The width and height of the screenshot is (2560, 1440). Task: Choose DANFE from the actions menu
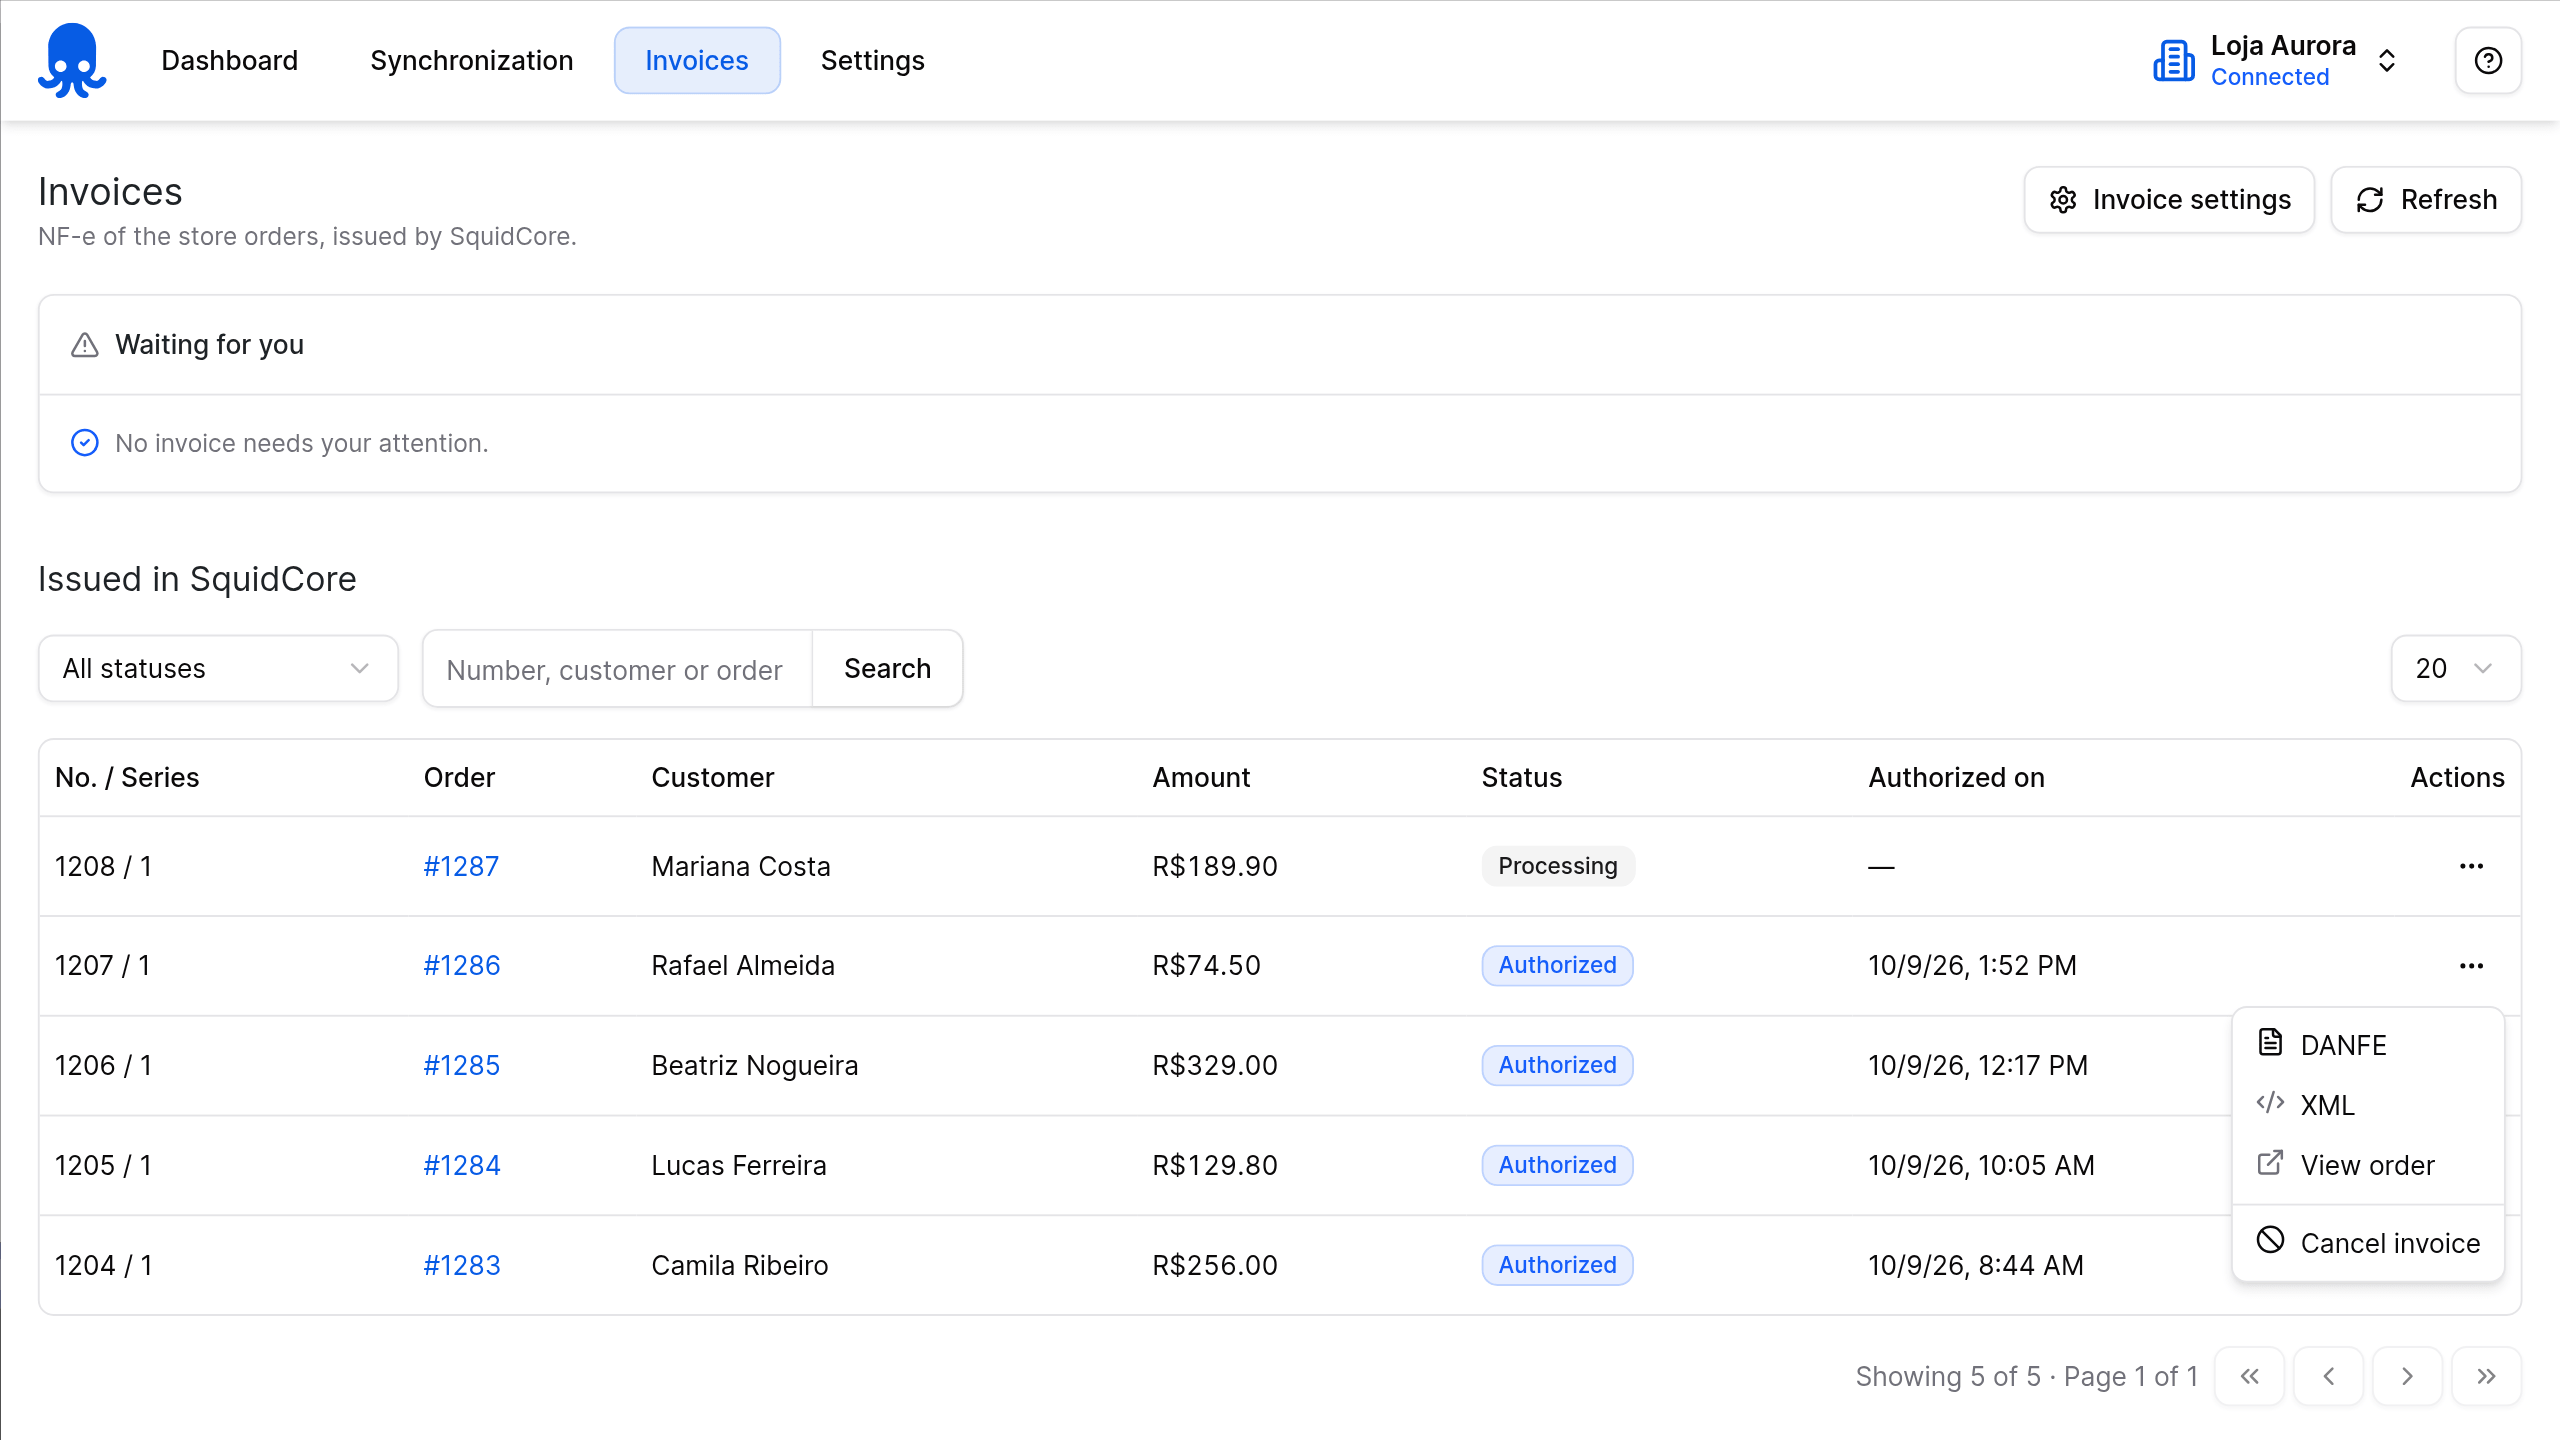(x=2368, y=1045)
